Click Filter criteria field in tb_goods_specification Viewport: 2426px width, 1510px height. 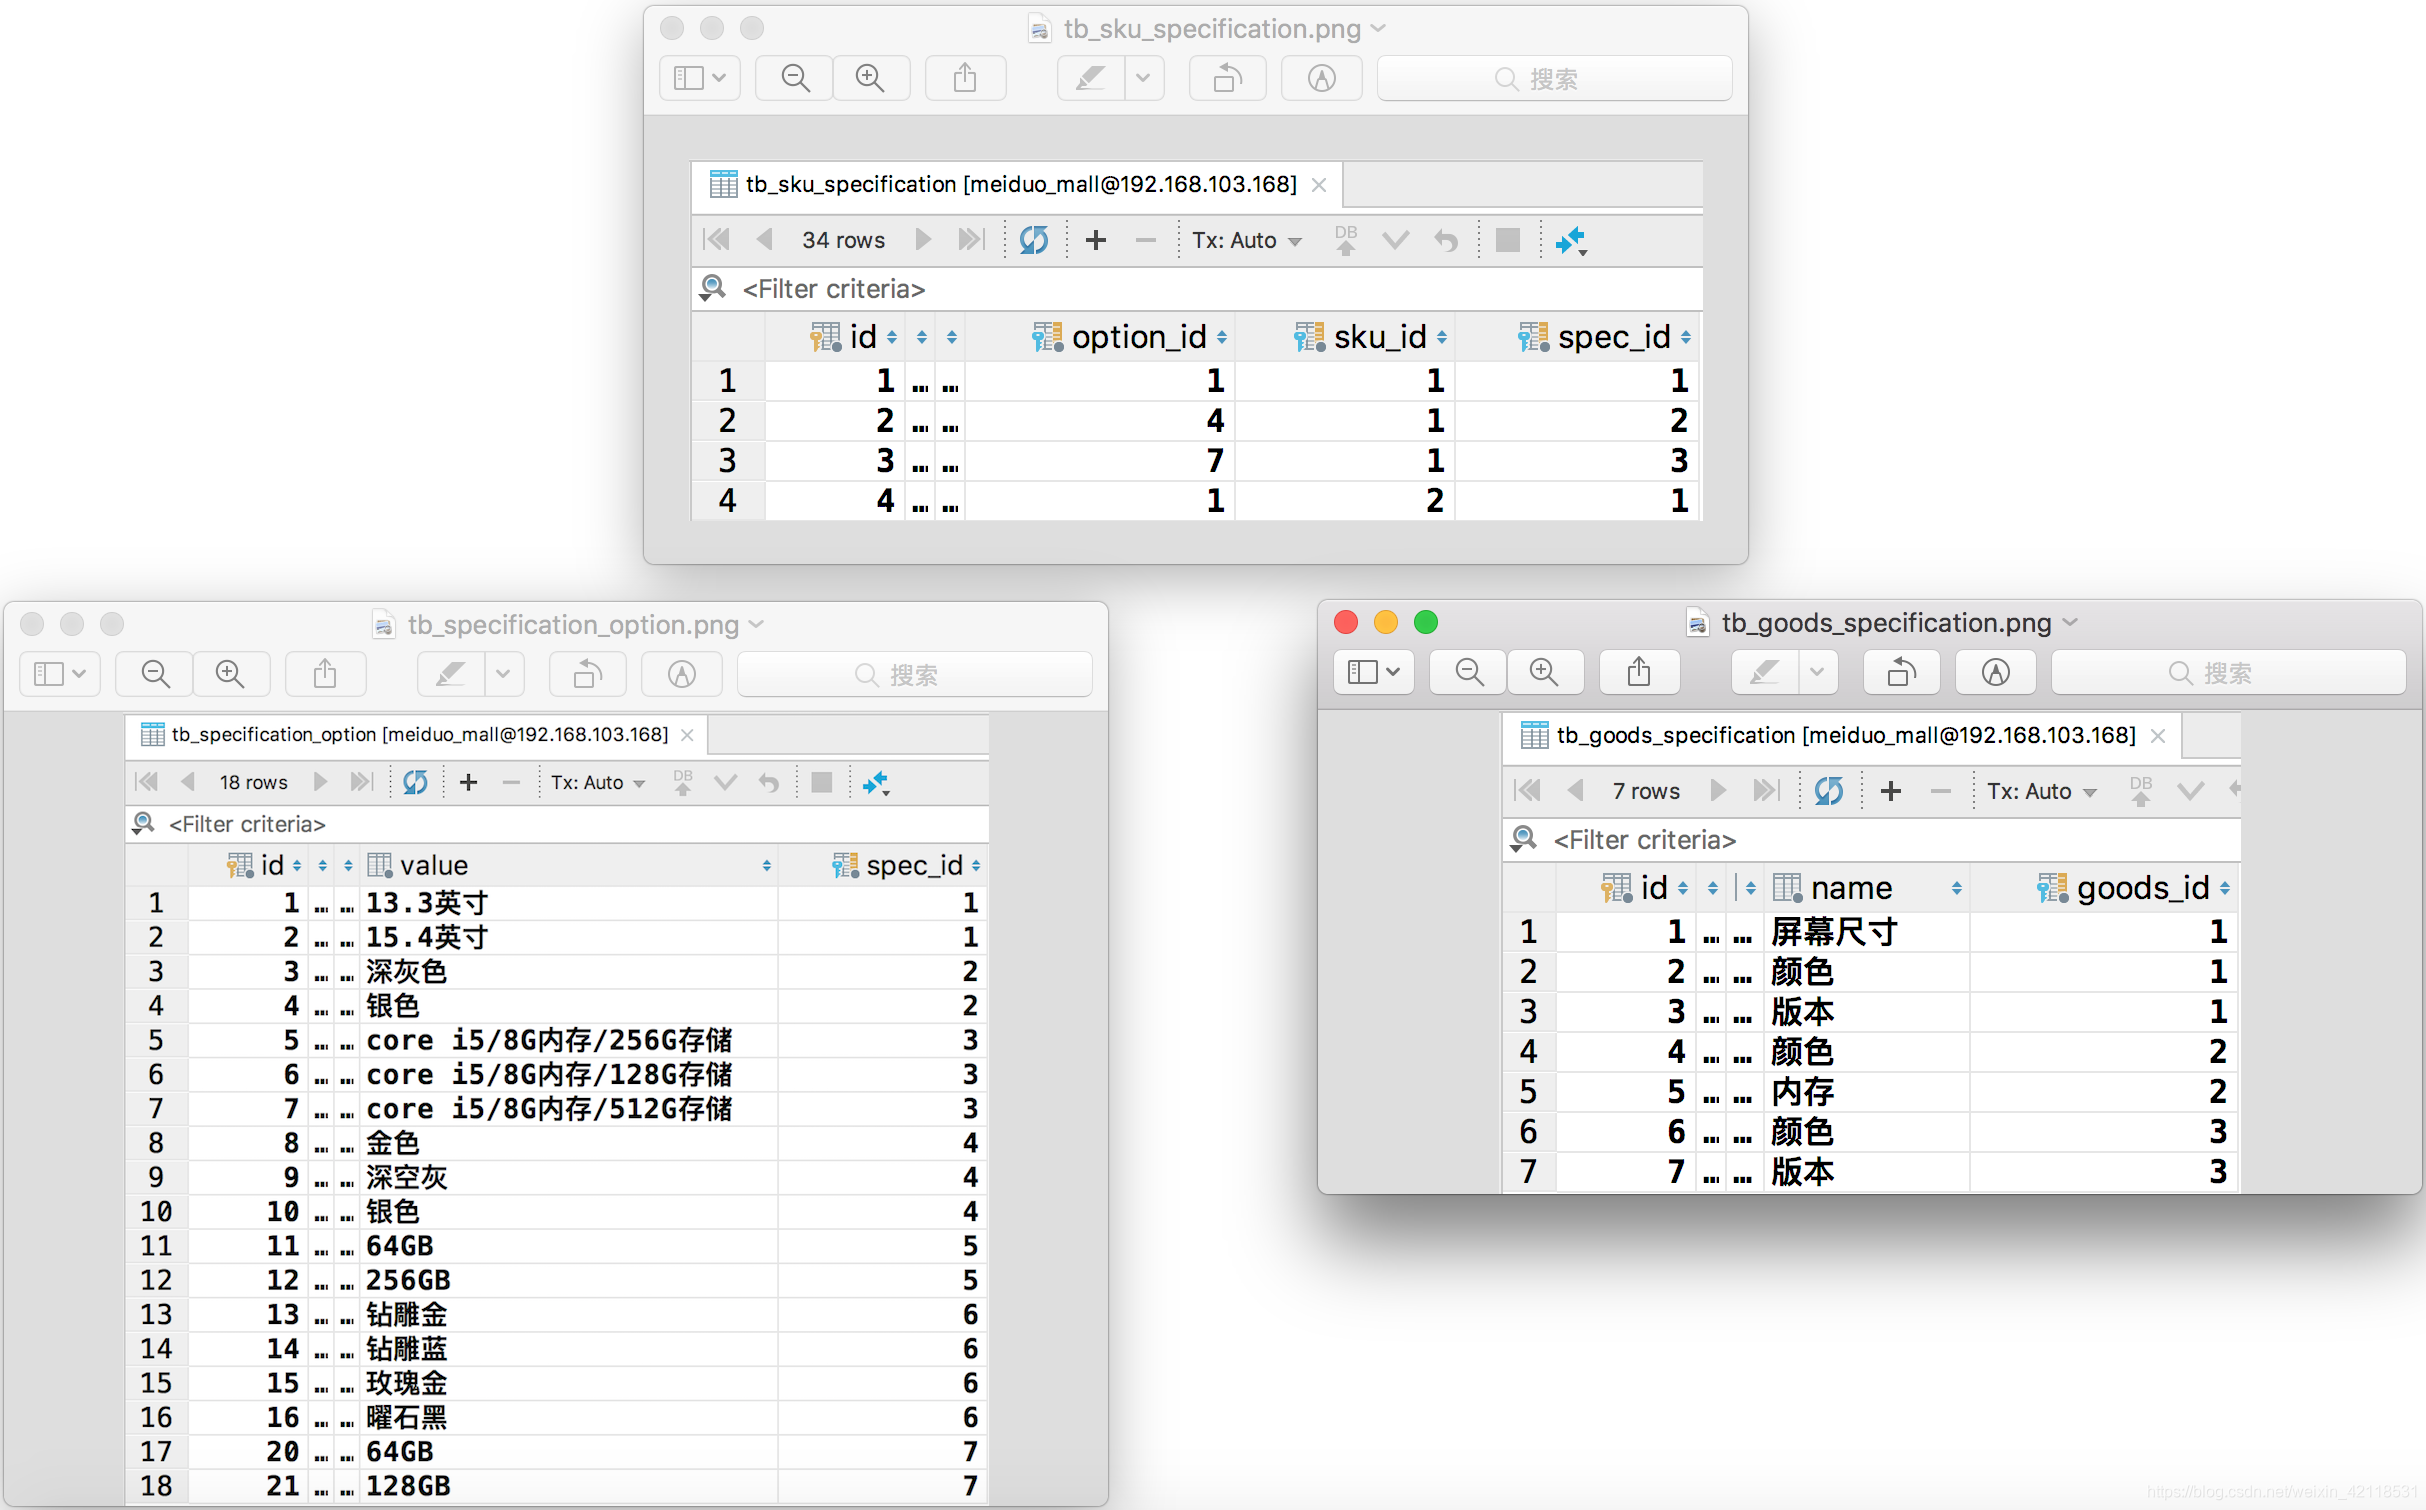tap(1871, 840)
